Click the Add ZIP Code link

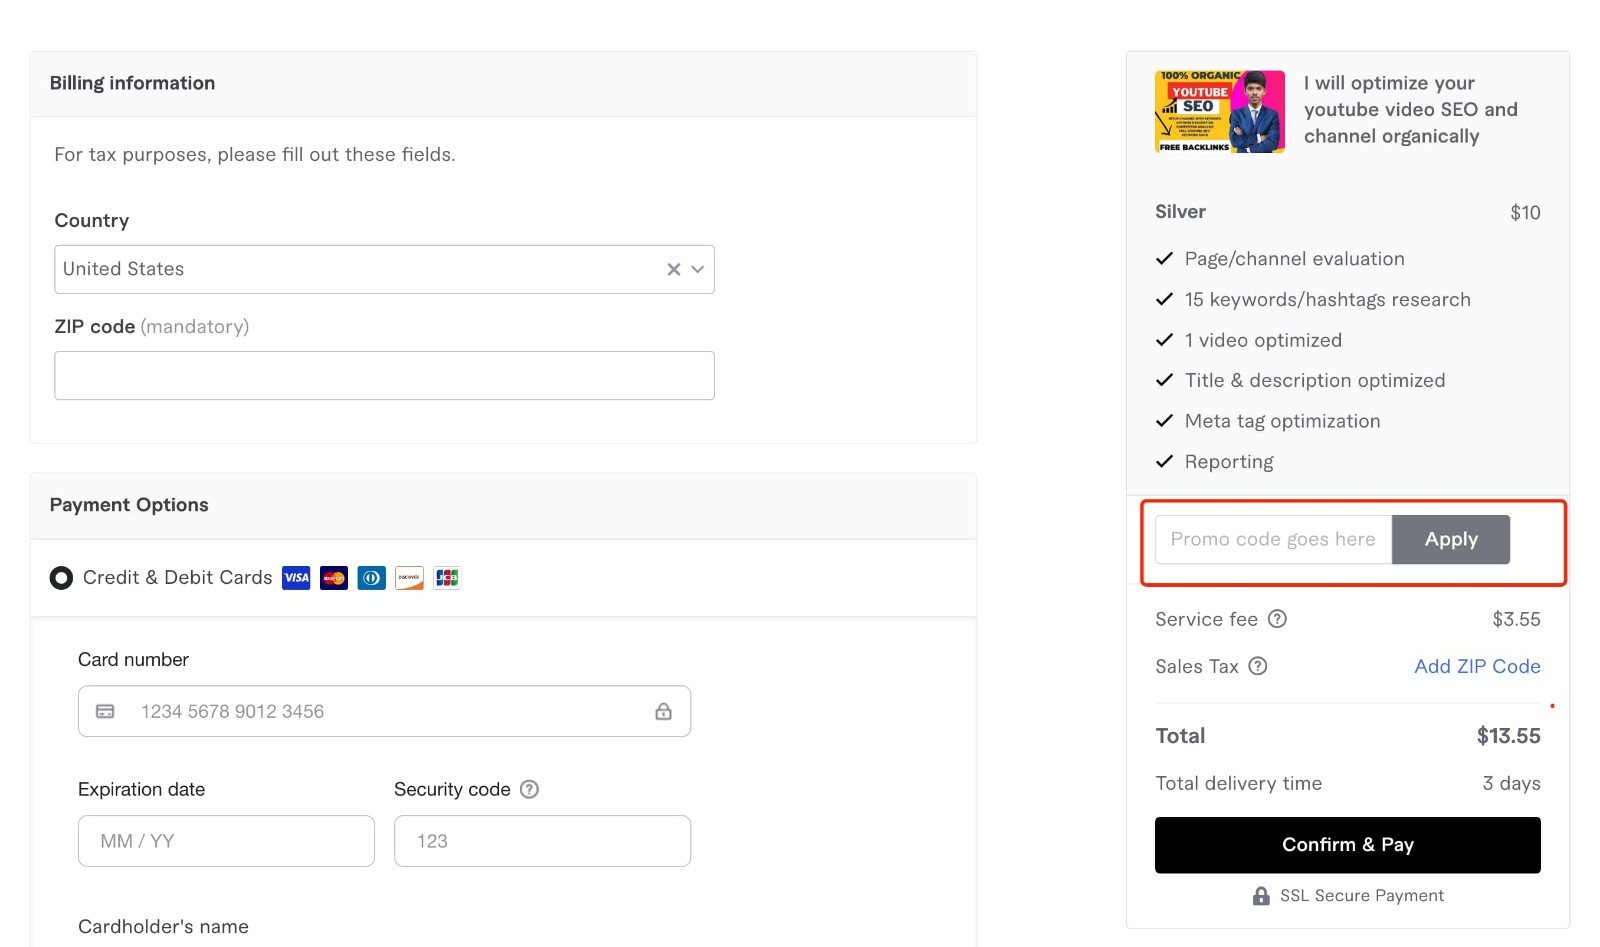1477,666
